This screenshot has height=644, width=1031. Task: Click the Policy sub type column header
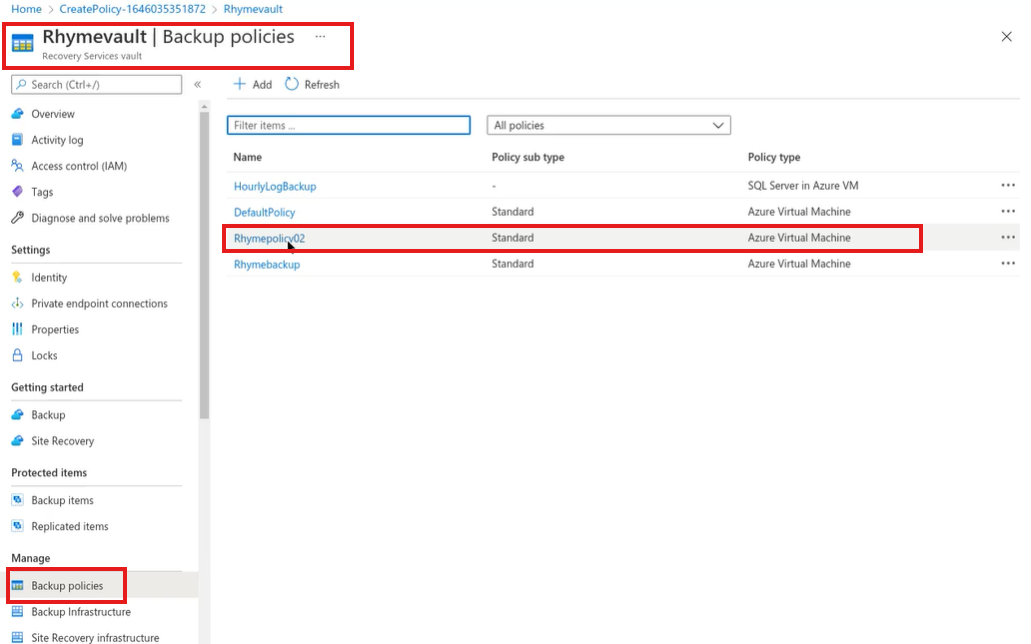528,157
